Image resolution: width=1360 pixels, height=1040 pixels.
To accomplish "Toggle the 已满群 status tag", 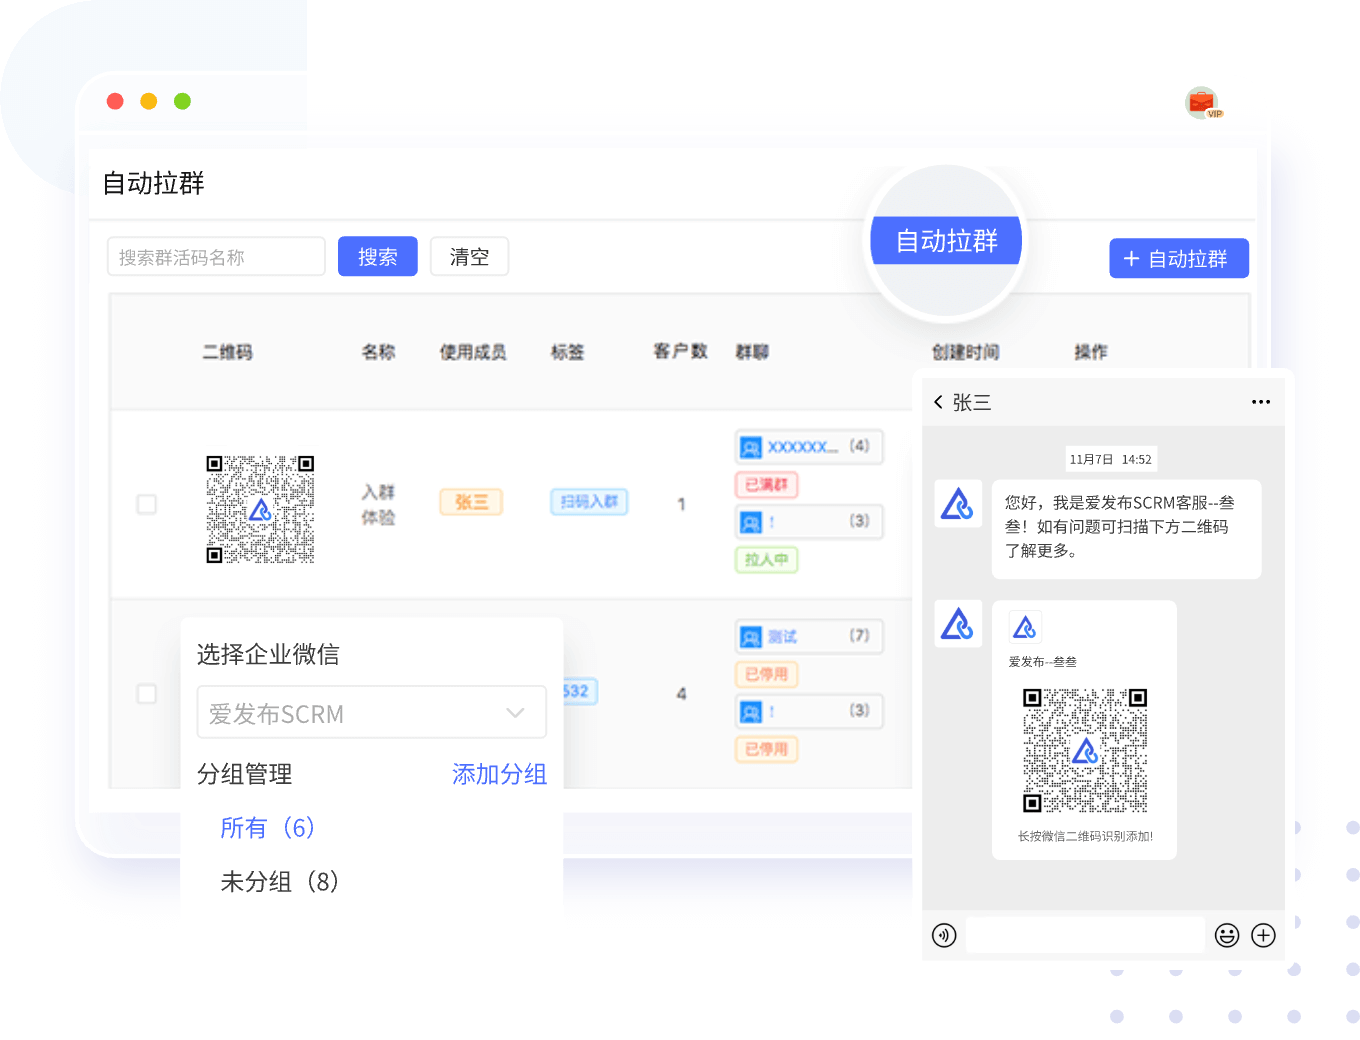I will tap(766, 485).
